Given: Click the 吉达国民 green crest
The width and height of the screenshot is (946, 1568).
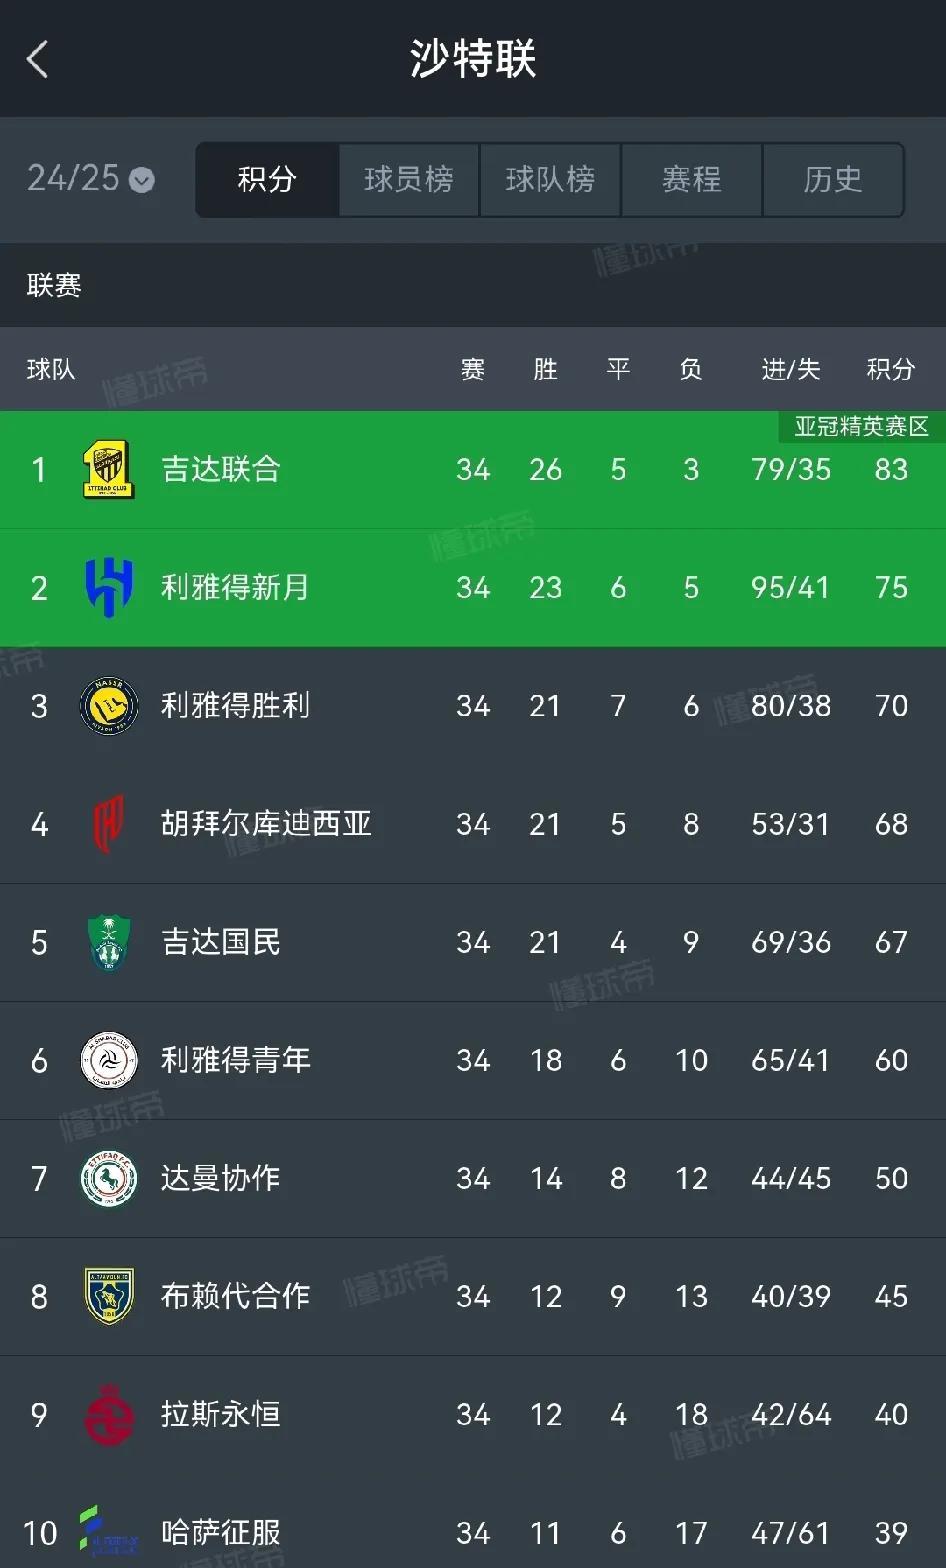Looking at the screenshot, I should click(x=108, y=942).
